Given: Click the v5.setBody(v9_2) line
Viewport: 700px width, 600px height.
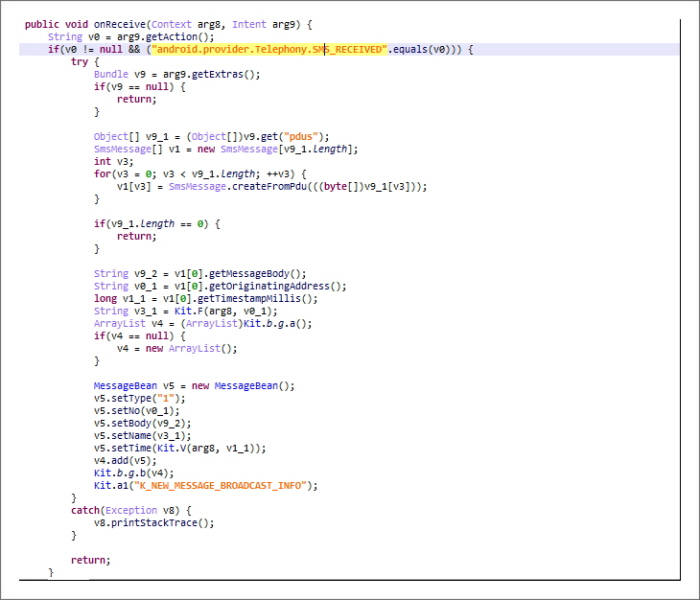Looking at the screenshot, I should click(x=142, y=423).
